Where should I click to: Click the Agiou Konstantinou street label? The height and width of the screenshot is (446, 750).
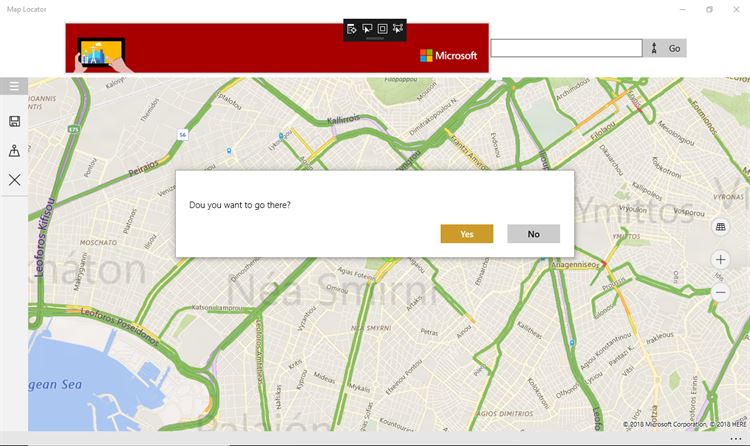click(x=606, y=352)
